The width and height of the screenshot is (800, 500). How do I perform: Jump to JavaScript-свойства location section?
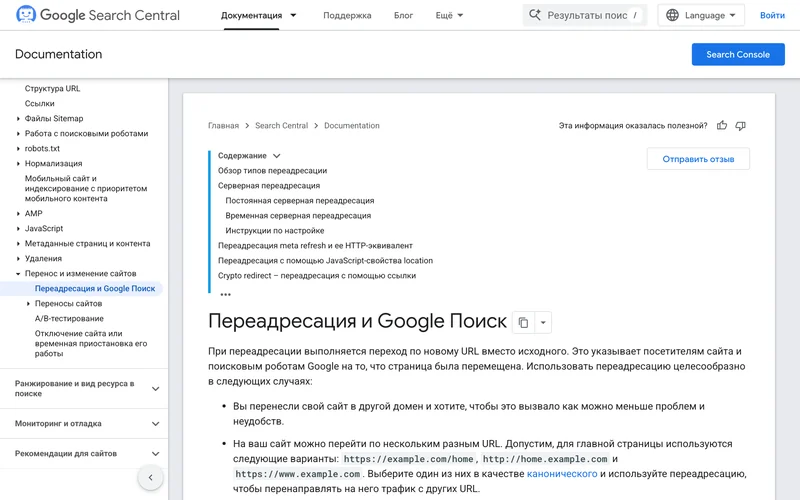click(x=325, y=261)
